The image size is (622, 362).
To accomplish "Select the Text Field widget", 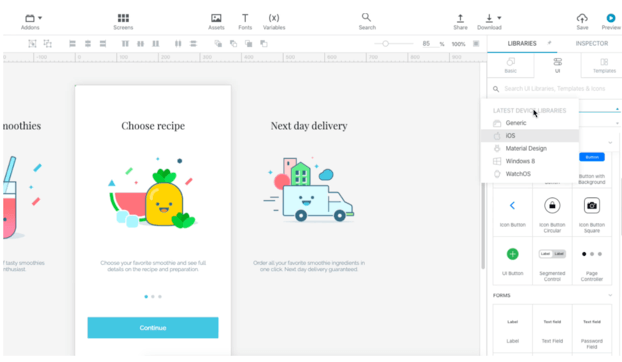I will [552, 329].
